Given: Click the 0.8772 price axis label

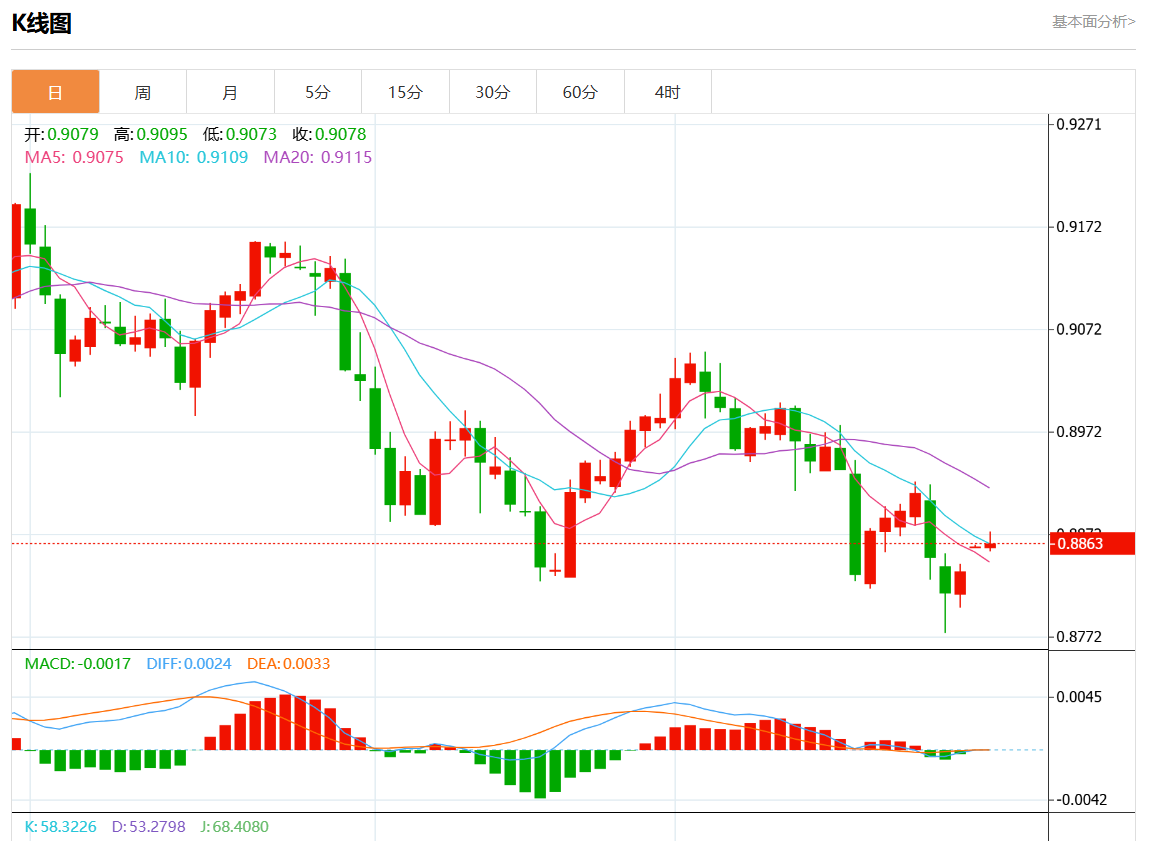Looking at the screenshot, I should tap(1079, 637).
